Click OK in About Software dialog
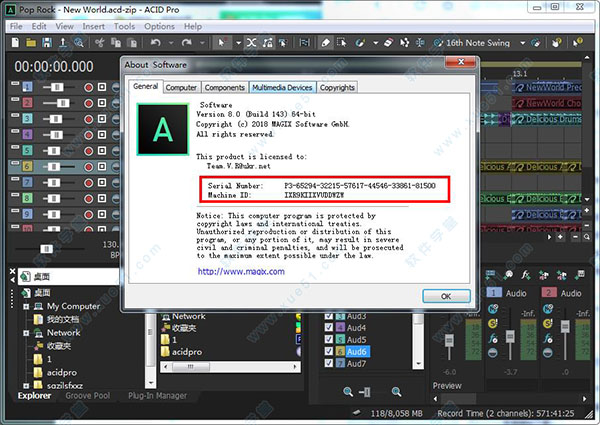600x425 pixels. tap(446, 296)
